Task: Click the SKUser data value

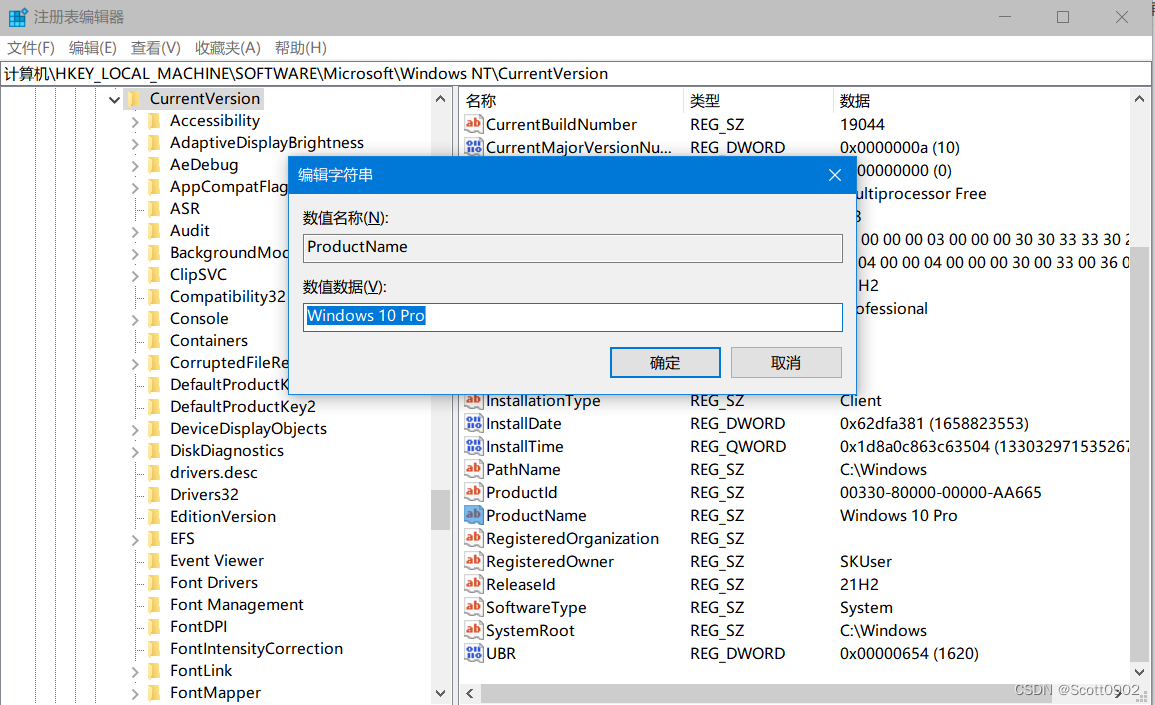Action: coord(866,561)
